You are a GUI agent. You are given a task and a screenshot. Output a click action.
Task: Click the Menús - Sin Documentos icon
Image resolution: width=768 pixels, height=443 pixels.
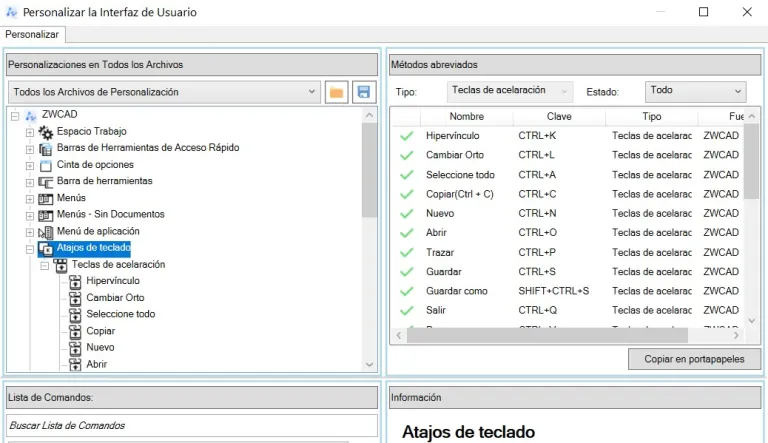(46, 215)
